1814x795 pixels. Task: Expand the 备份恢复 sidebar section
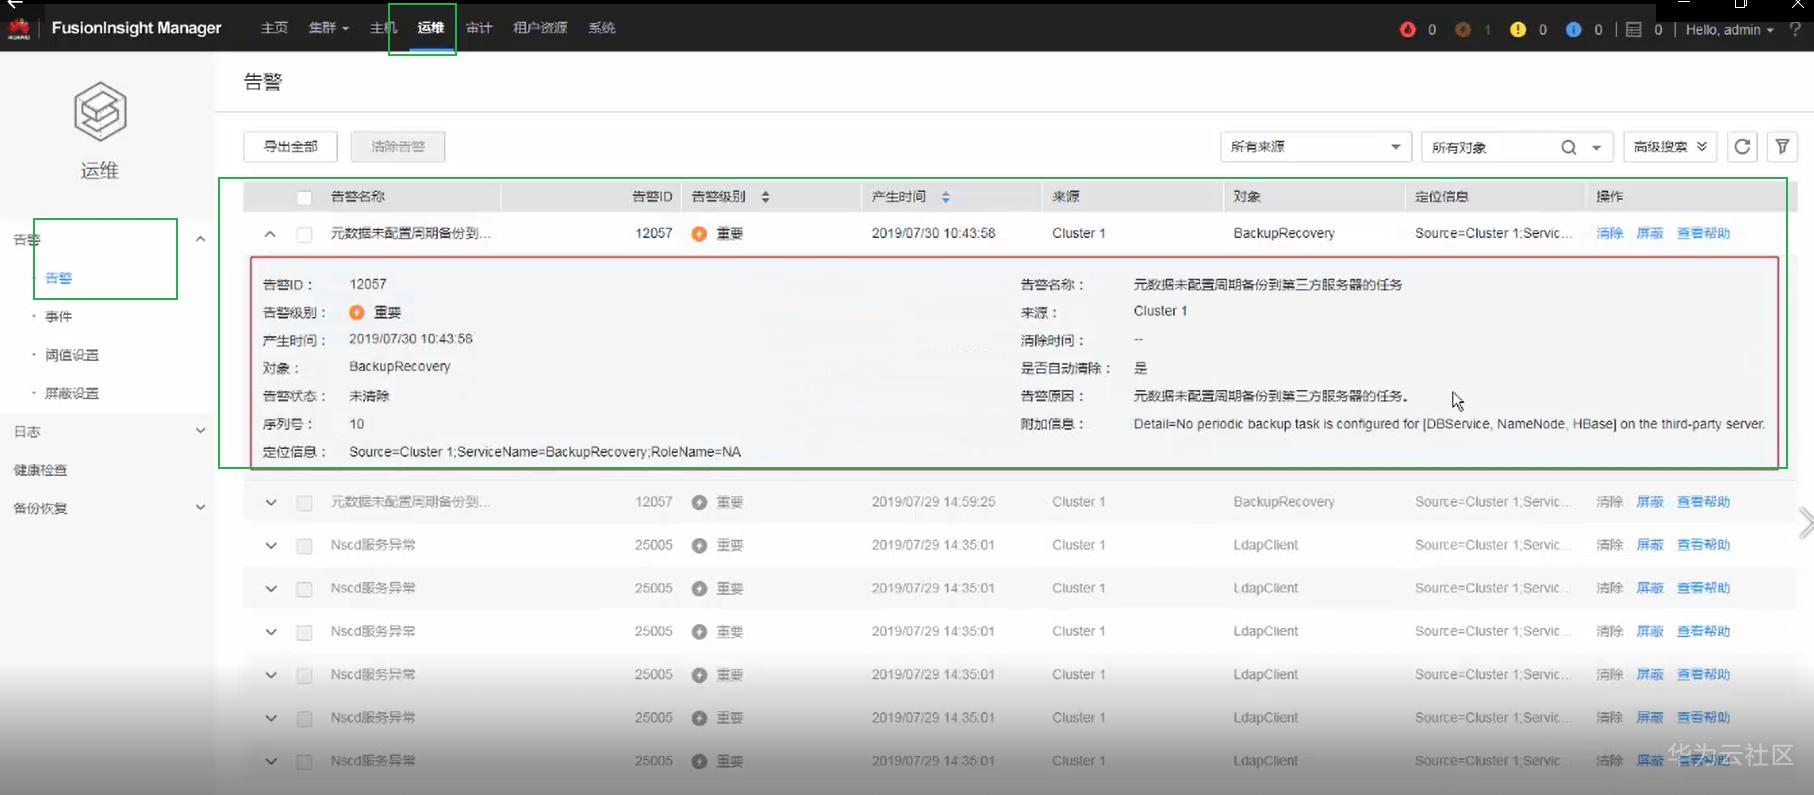200,508
